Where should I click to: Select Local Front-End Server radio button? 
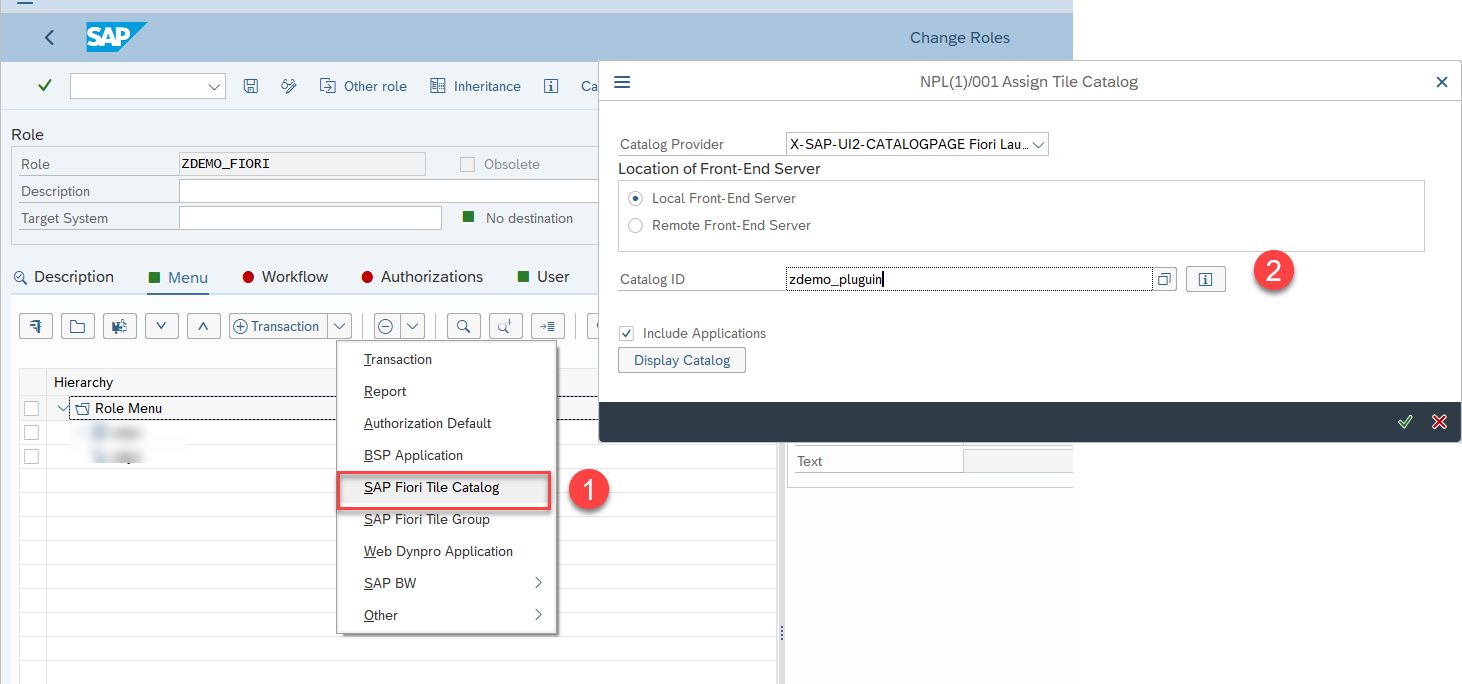click(636, 198)
